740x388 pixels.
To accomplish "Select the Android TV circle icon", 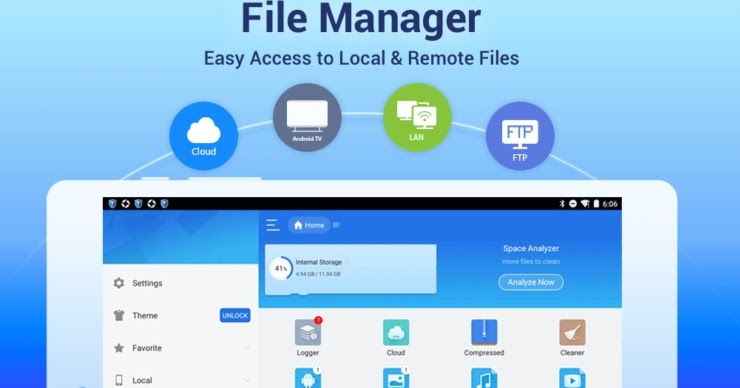I will 307,117.
